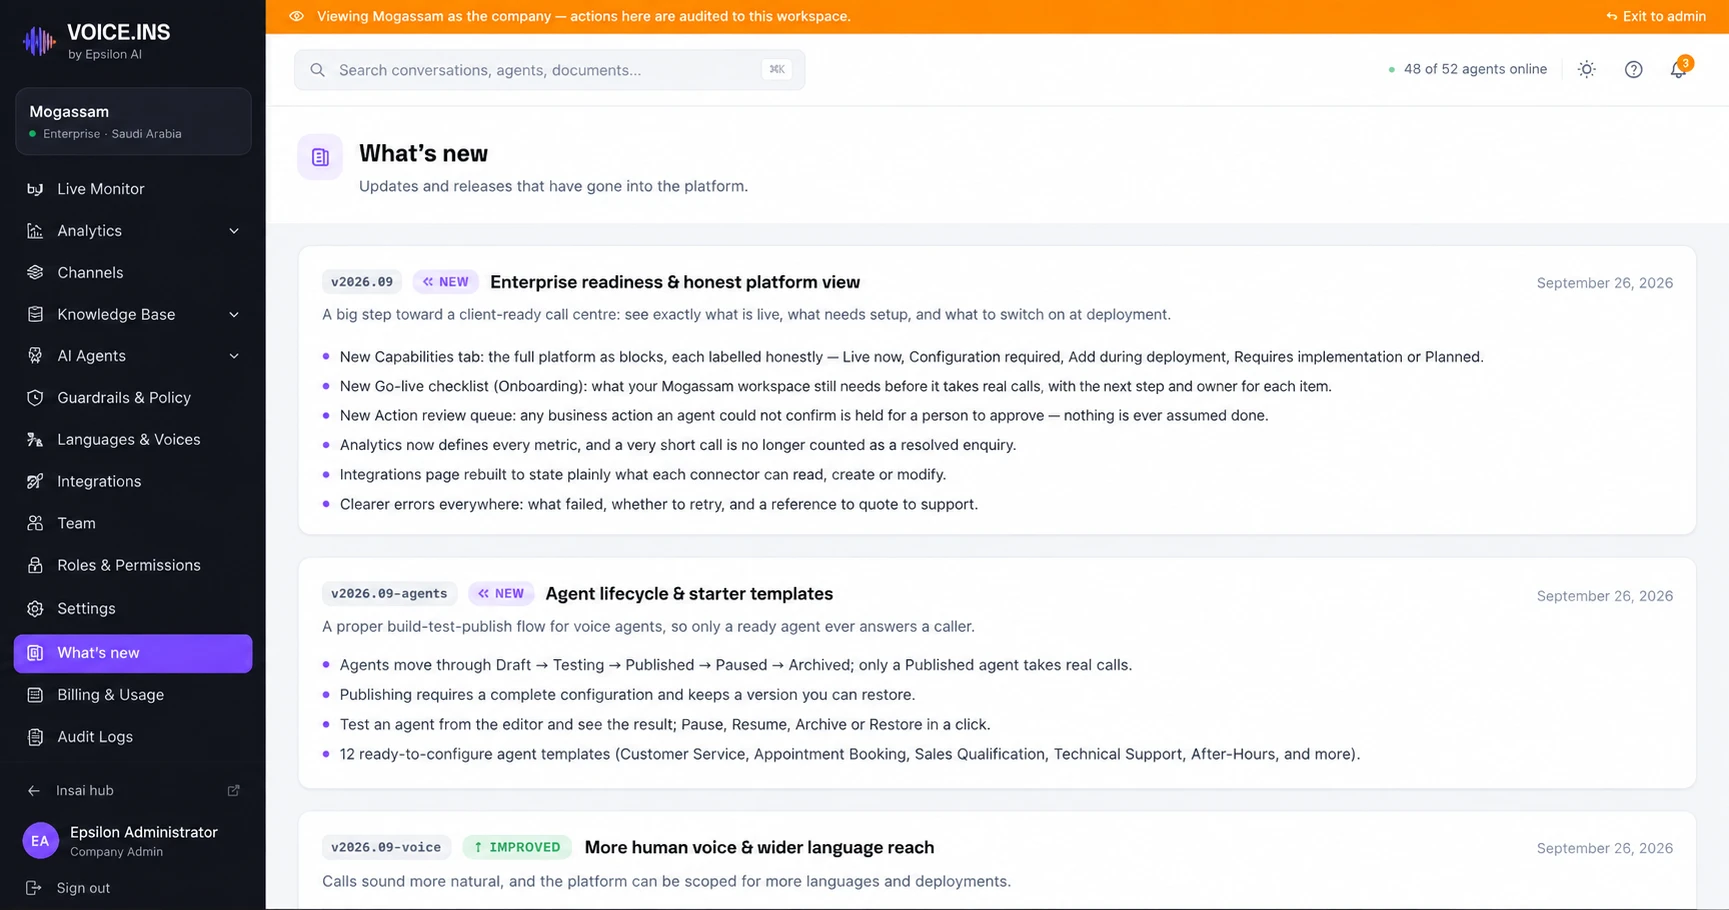This screenshot has height=910, width=1729.
Task: Click the Billing & Usage icon
Action: 35,695
